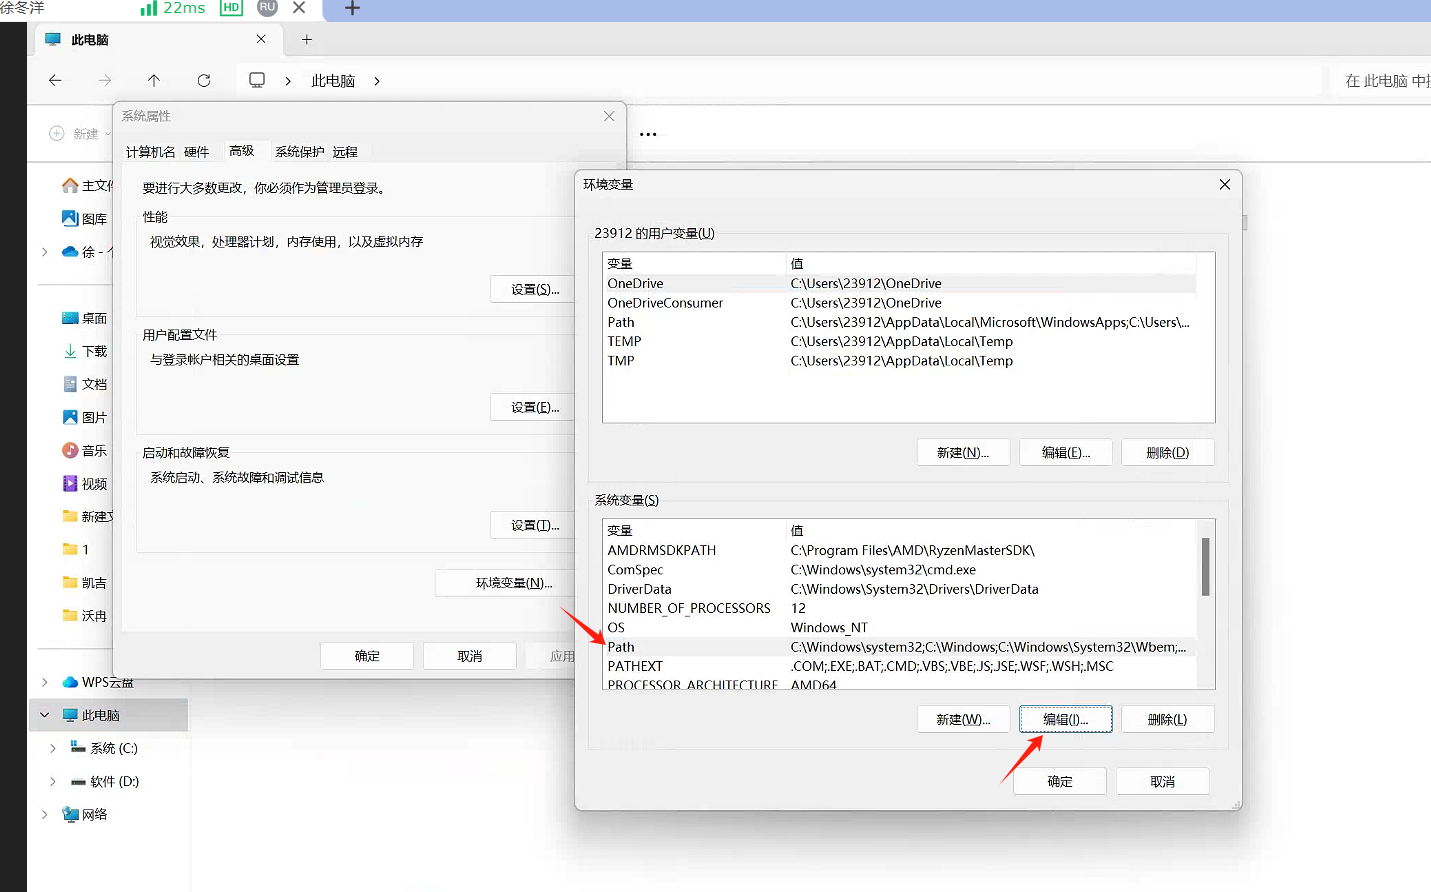Click the chevron before 此电脑 in the address bar
1431x892 pixels.
[x=288, y=81]
